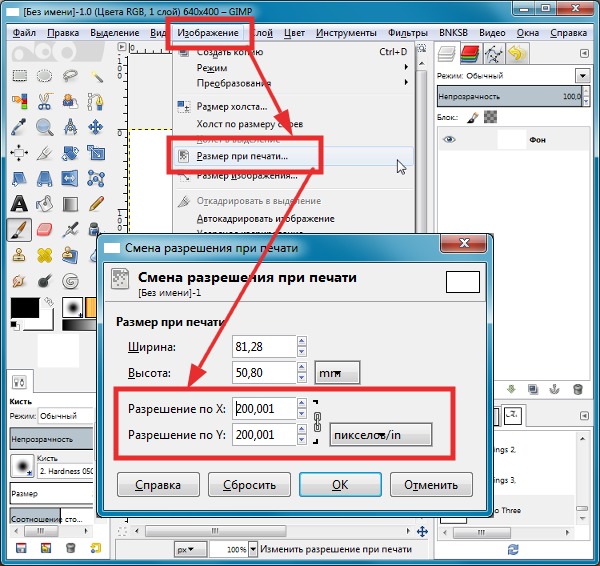The height and width of the screenshot is (566, 600).
Task: Choose the Perspective tool
Action: (44, 179)
